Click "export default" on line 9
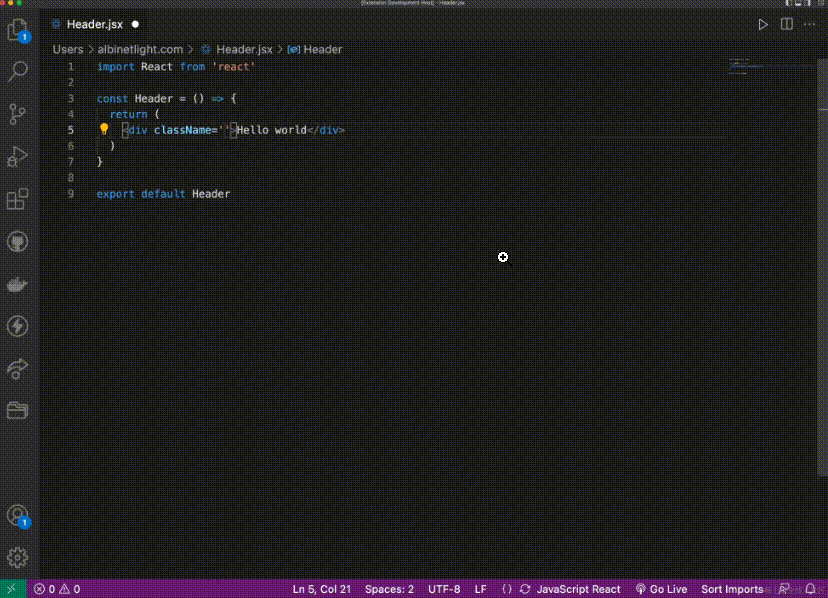 (141, 194)
